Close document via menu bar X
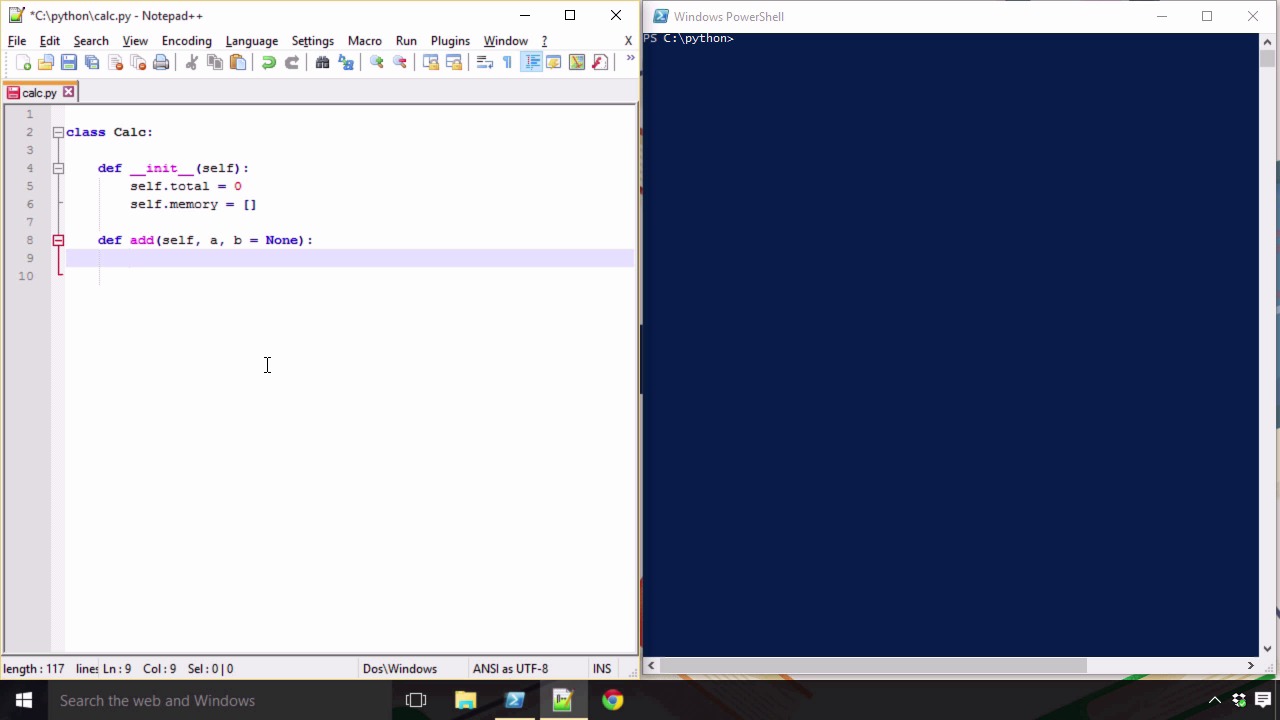The width and height of the screenshot is (1280, 720). coord(628,41)
